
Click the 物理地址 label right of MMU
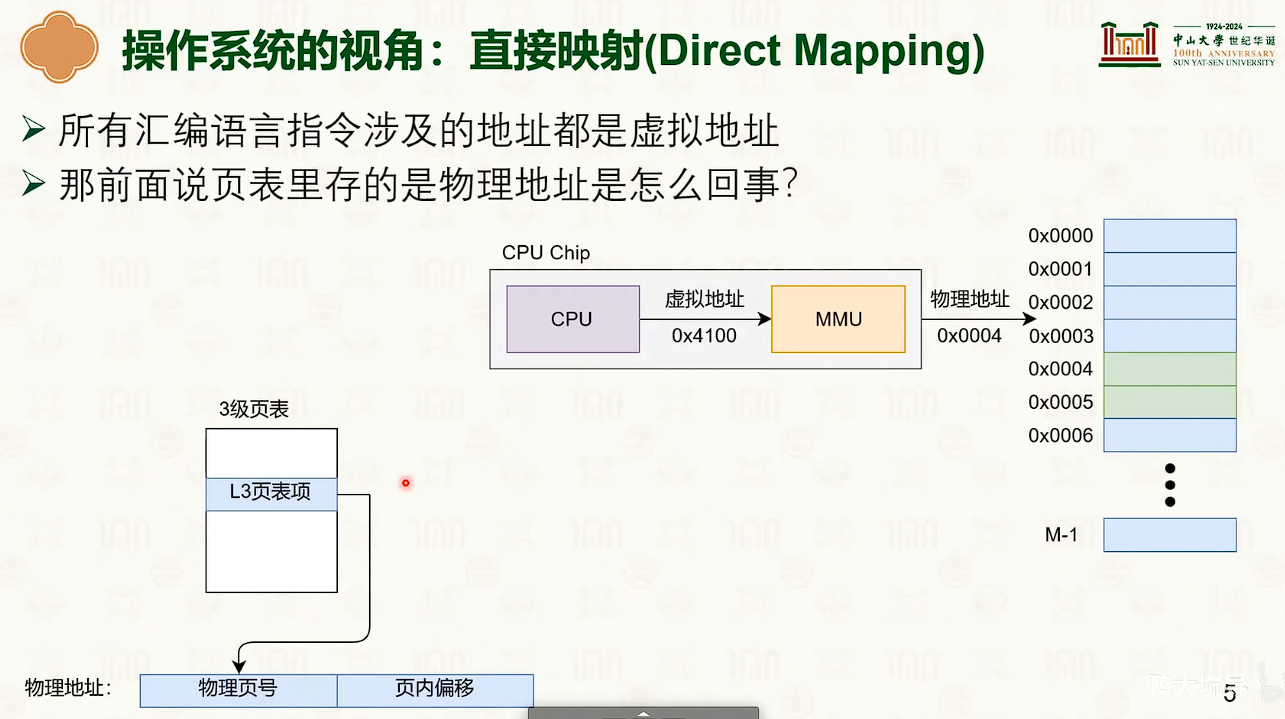click(970, 299)
